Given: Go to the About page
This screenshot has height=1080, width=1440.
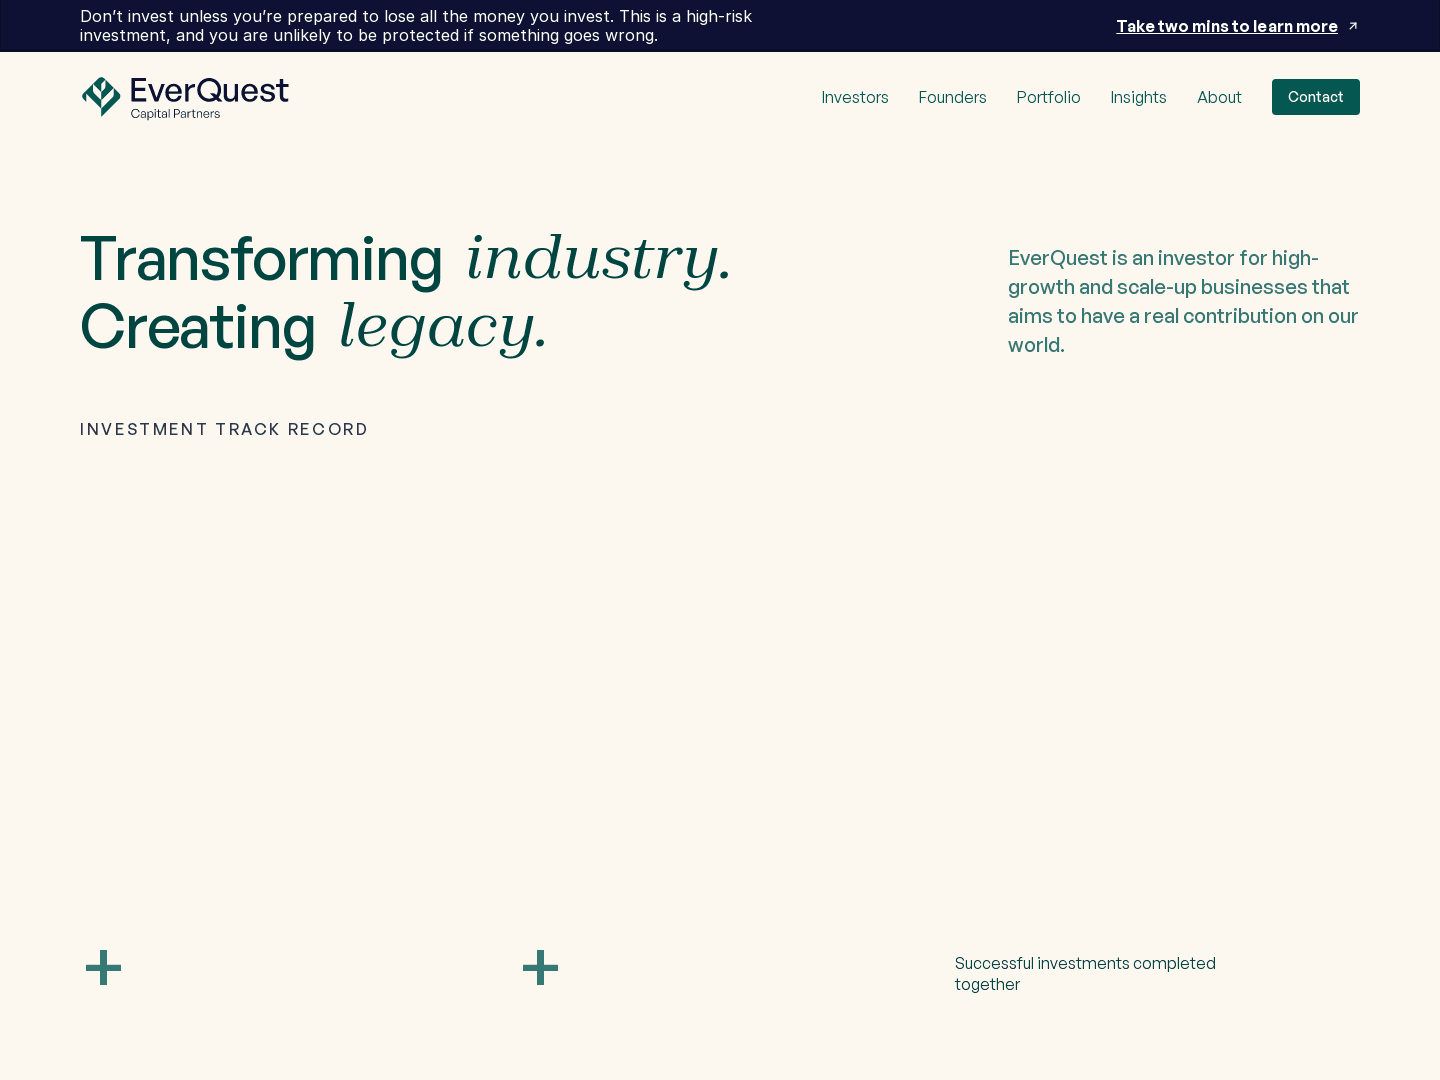Looking at the screenshot, I should click(x=1219, y=97).
